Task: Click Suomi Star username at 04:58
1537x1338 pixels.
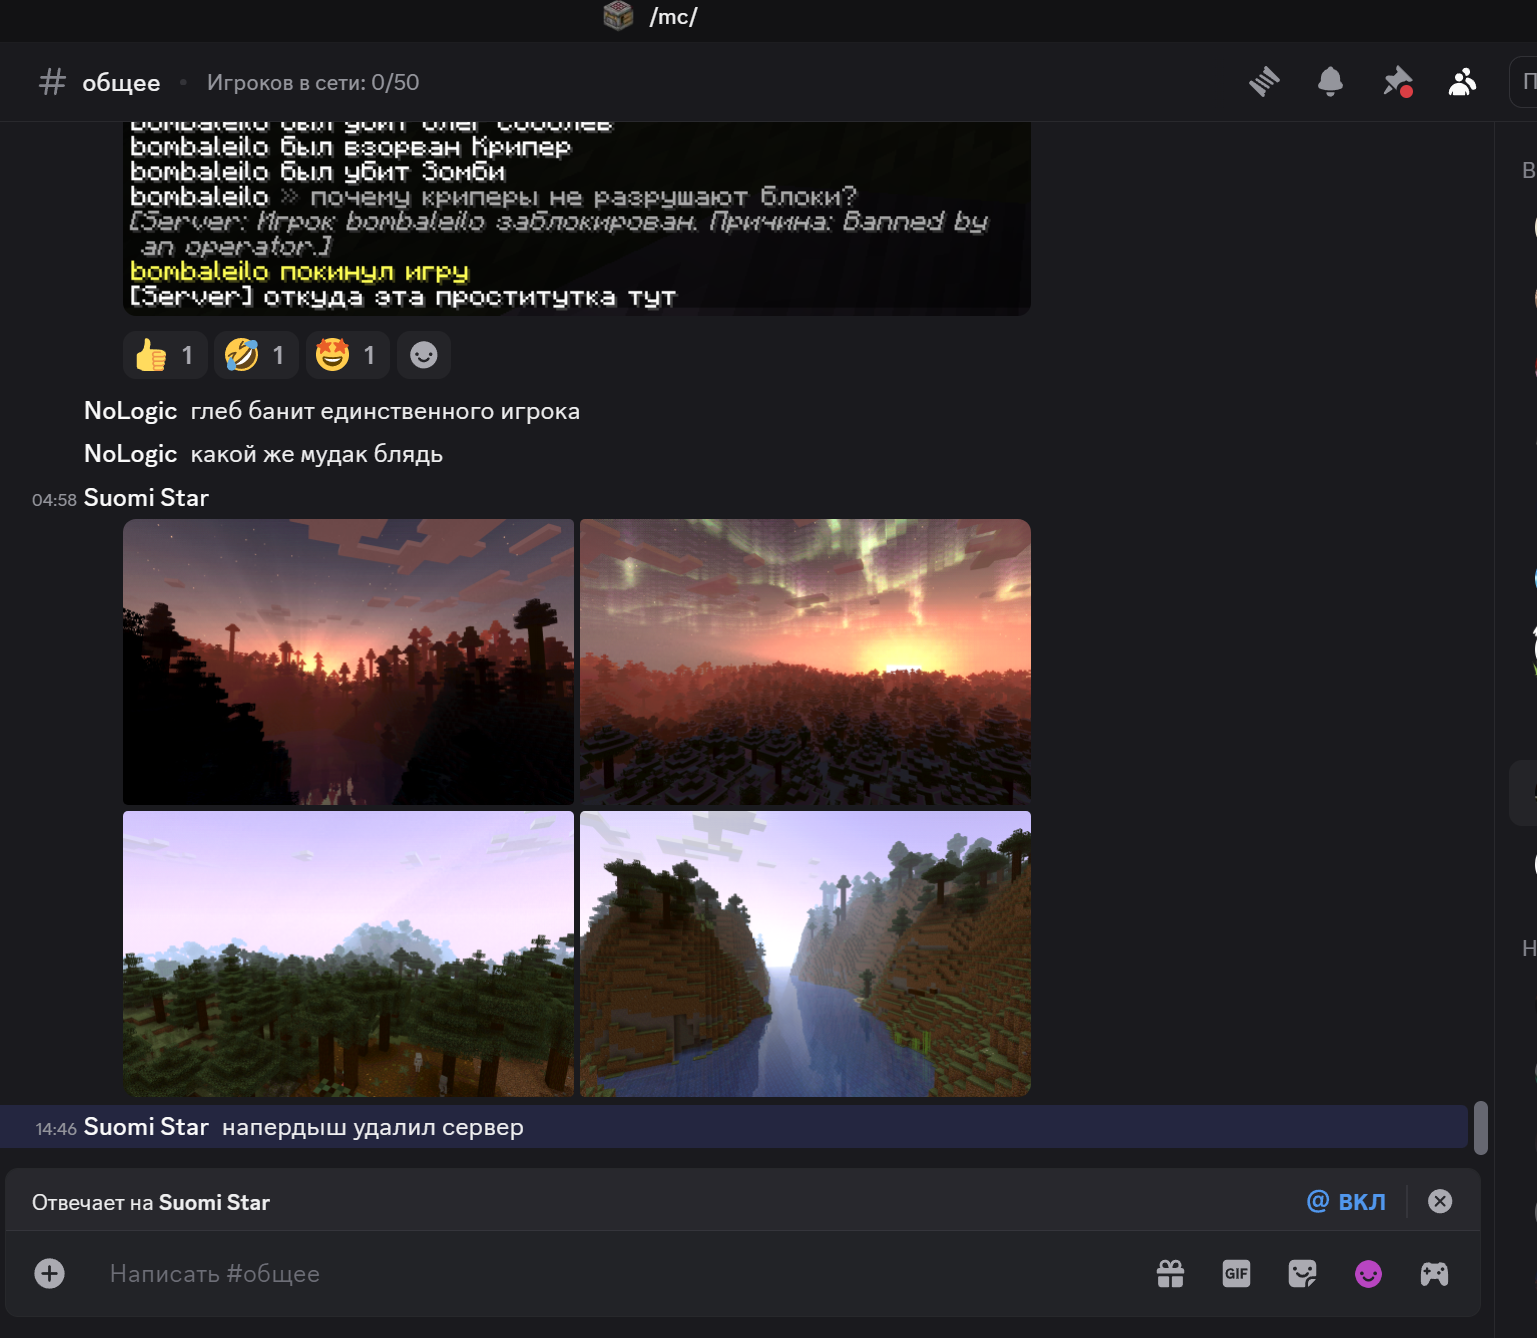Action: click(146, 498)
